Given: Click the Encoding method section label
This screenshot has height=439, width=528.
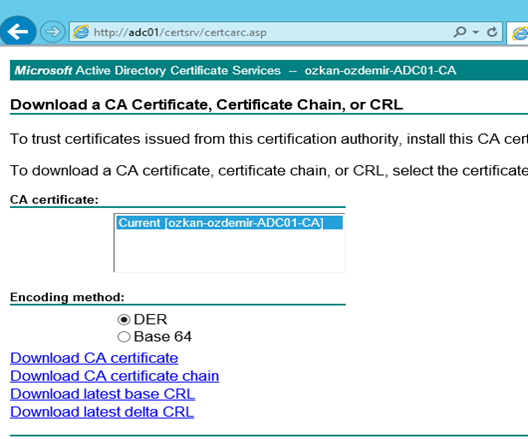Looking at the screenshot, I should point(67,297).
